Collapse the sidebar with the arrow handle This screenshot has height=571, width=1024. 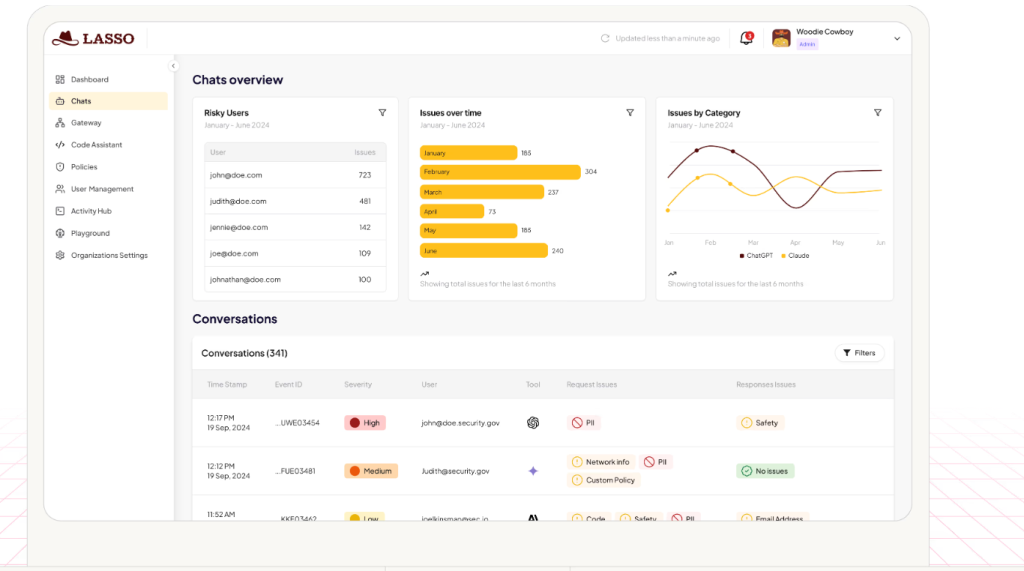coord(173,66)
